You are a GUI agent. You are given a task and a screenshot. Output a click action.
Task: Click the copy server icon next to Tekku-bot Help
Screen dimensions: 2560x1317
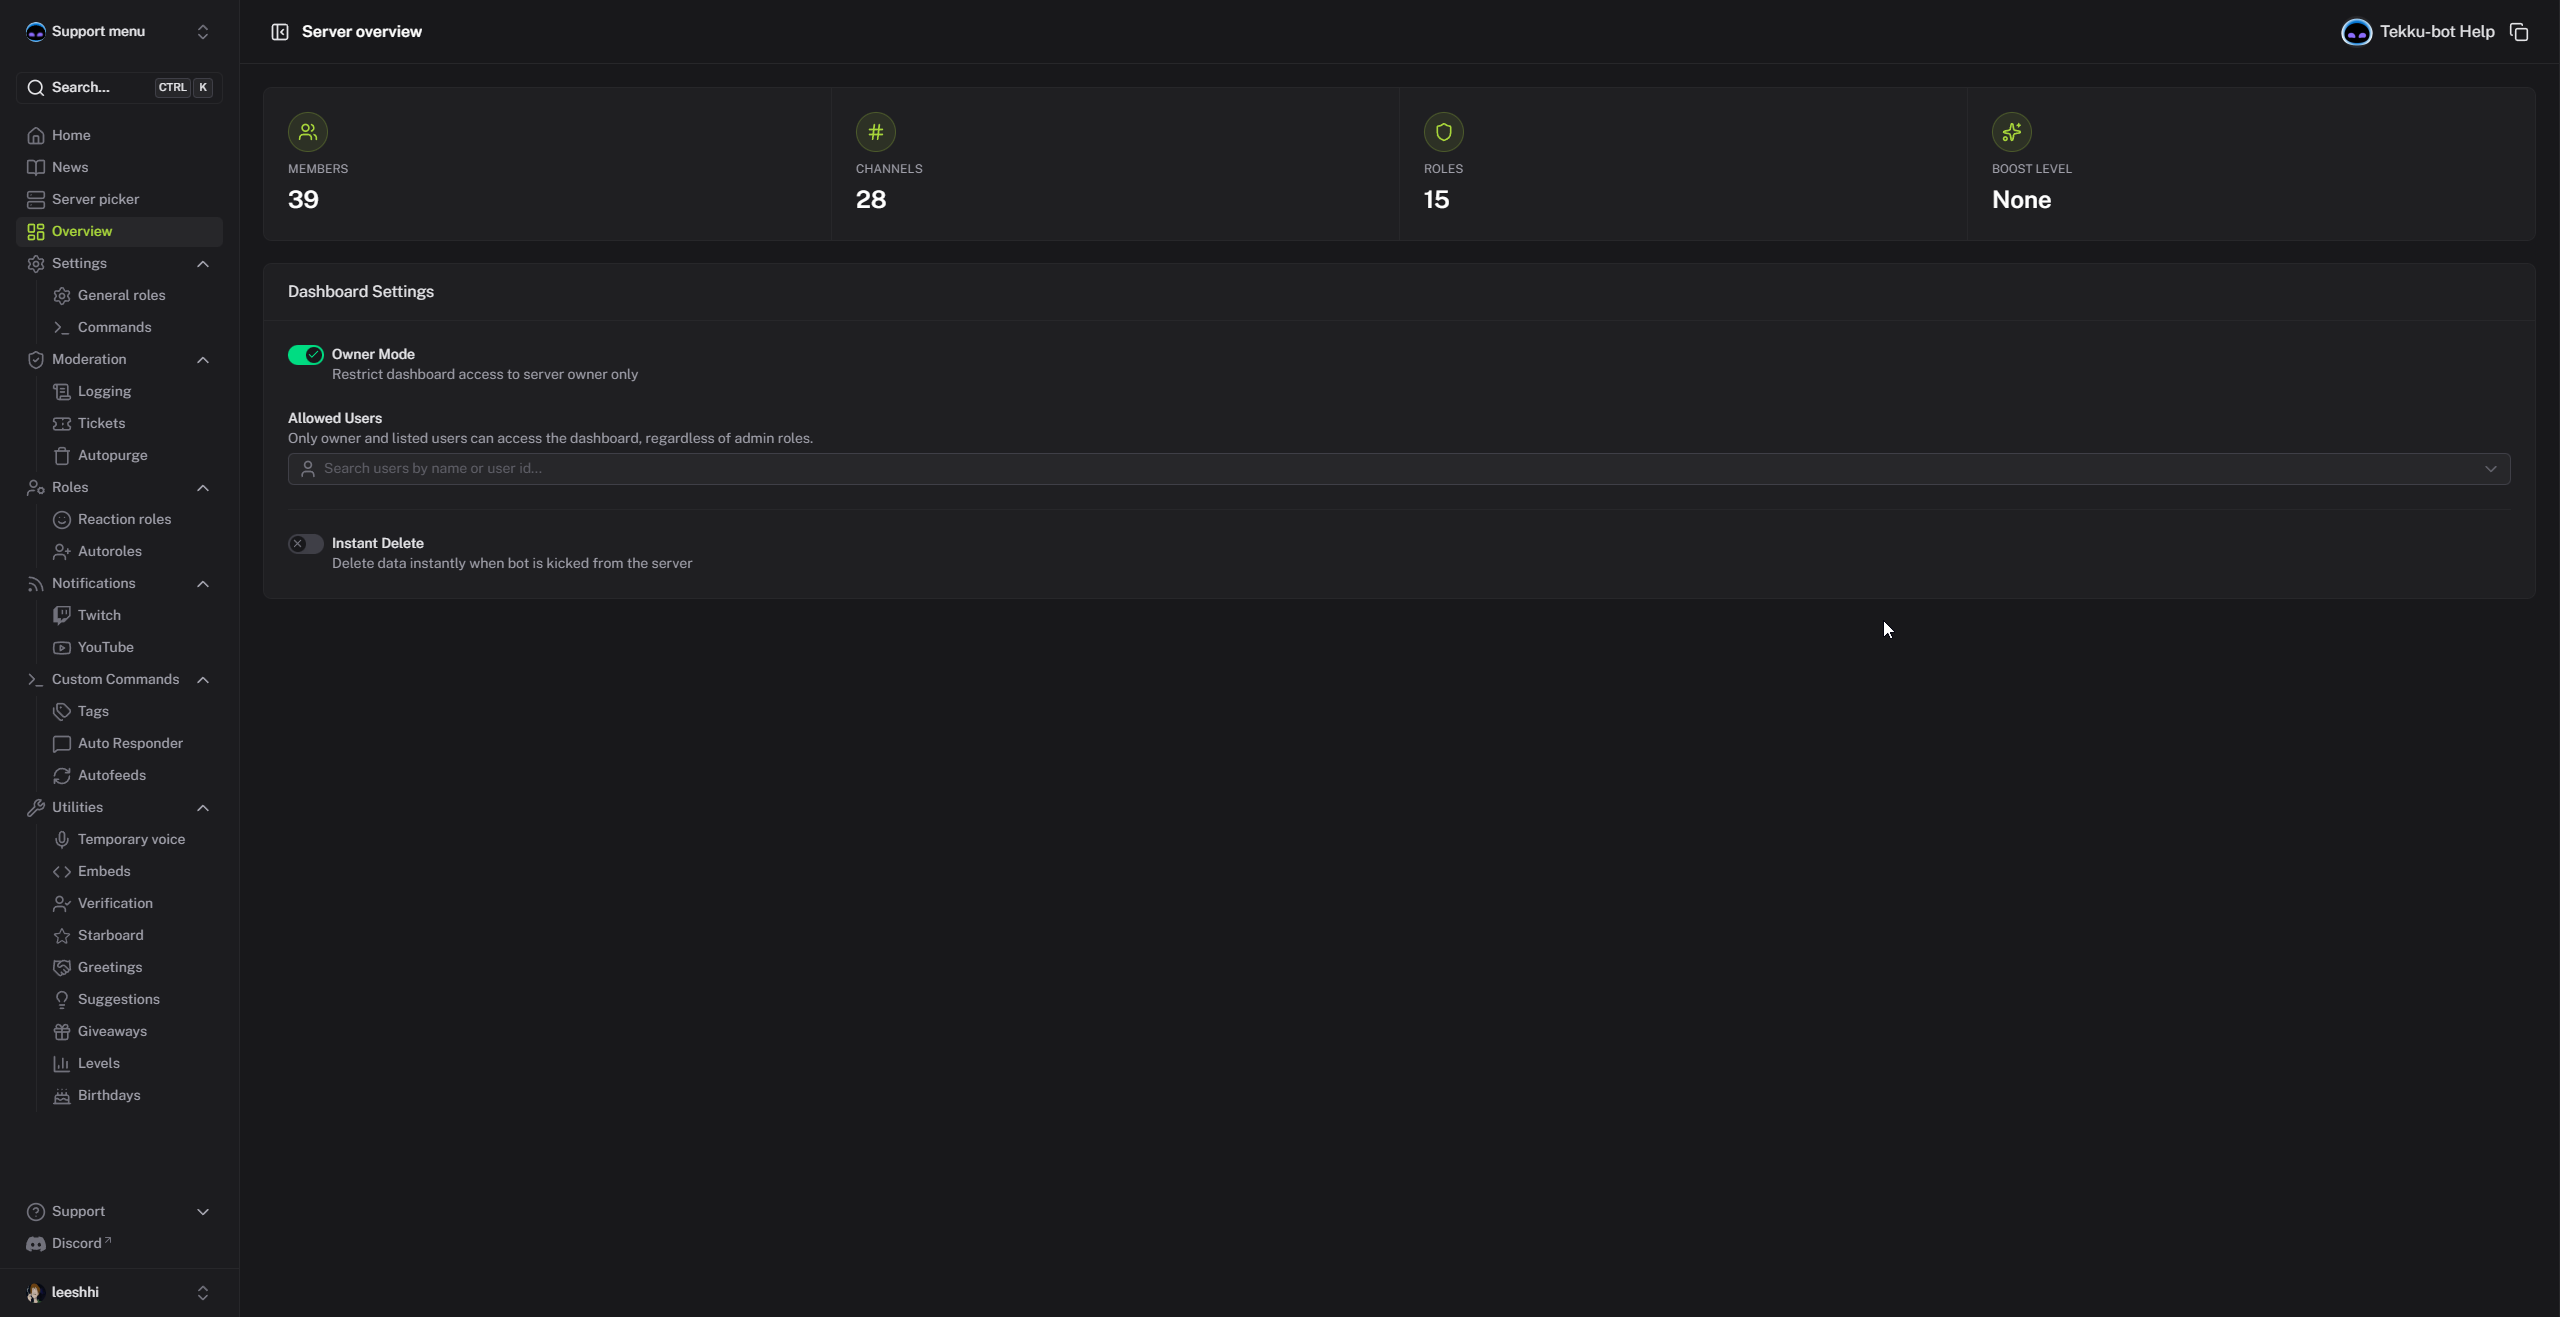pyautogui.click(x=2518, y=31)
